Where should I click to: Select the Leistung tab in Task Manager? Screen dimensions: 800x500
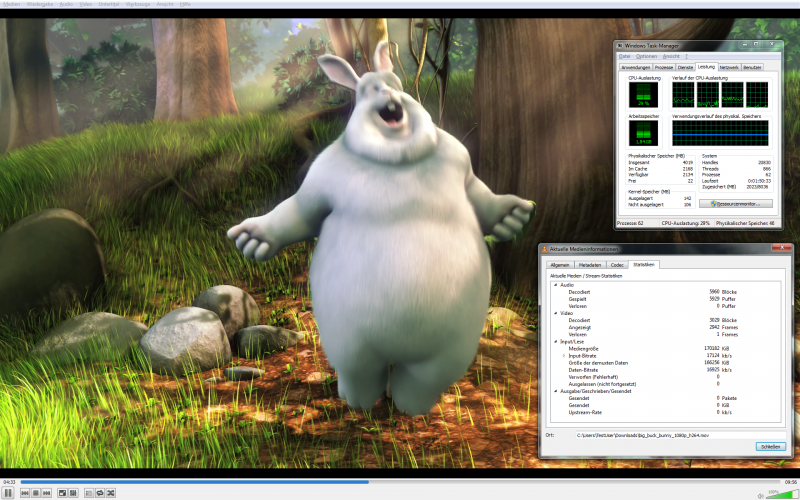click(x=706, y=67)
